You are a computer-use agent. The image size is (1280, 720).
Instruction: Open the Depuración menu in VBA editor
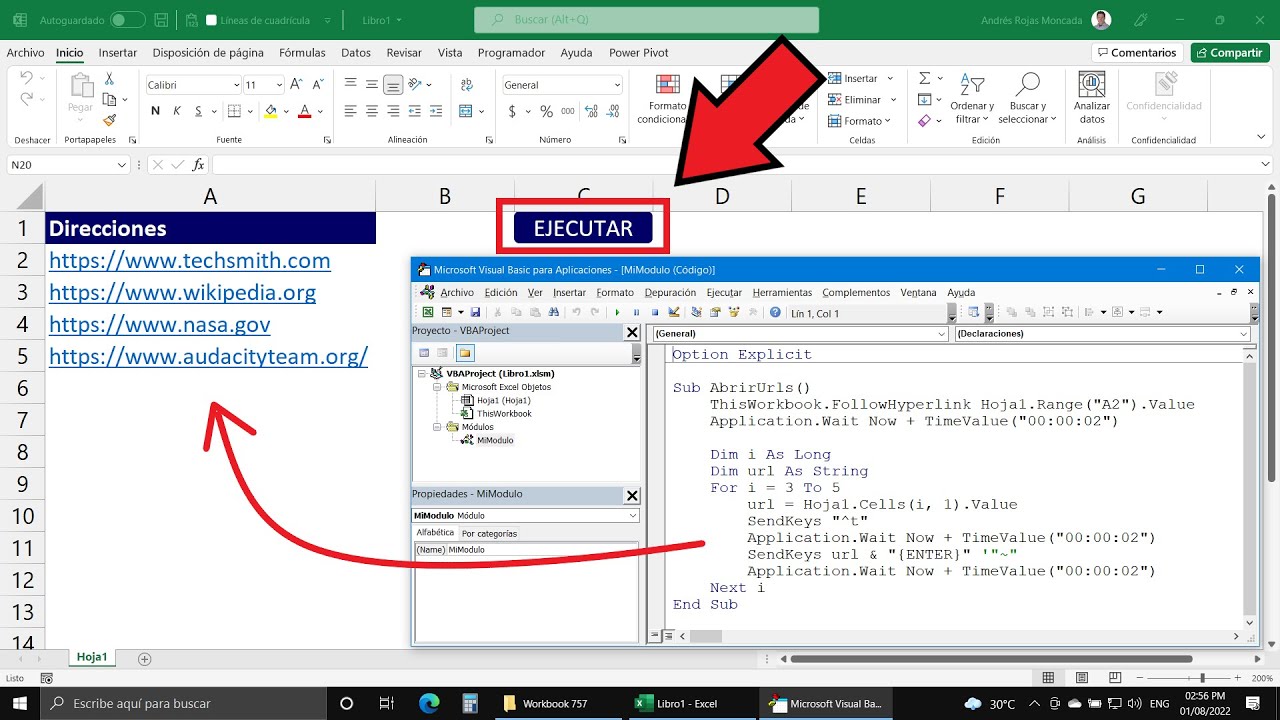click(x=670, y=292)
